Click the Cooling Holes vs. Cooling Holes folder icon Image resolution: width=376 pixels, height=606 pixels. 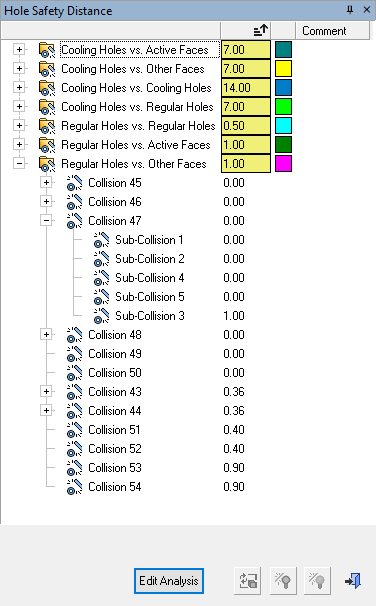(x=47, y=88)
